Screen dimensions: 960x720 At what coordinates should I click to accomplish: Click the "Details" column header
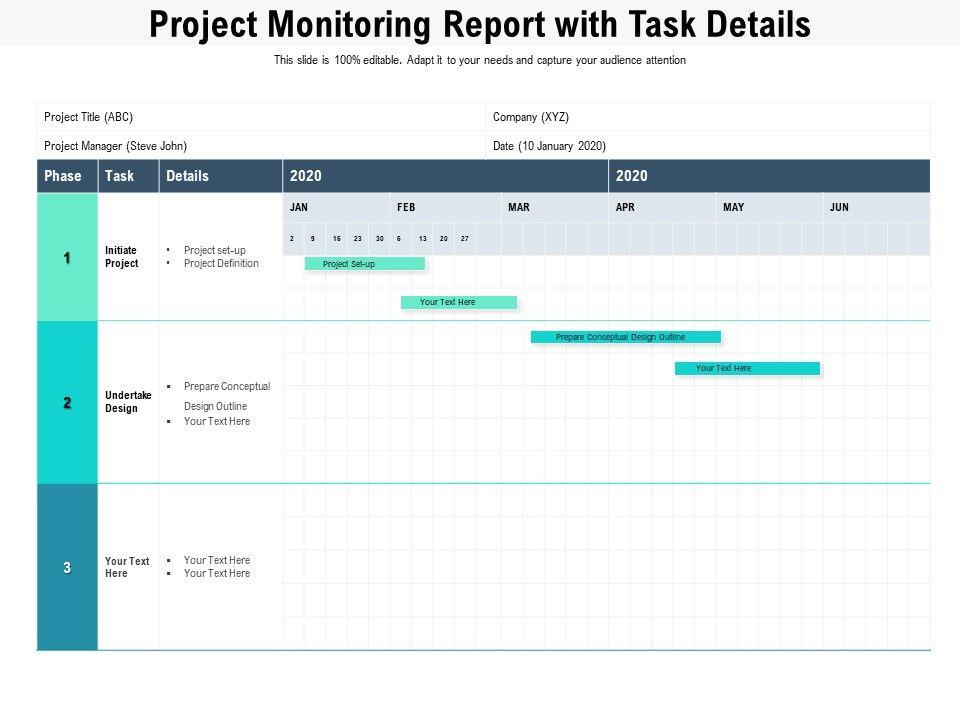pos(188,176)
